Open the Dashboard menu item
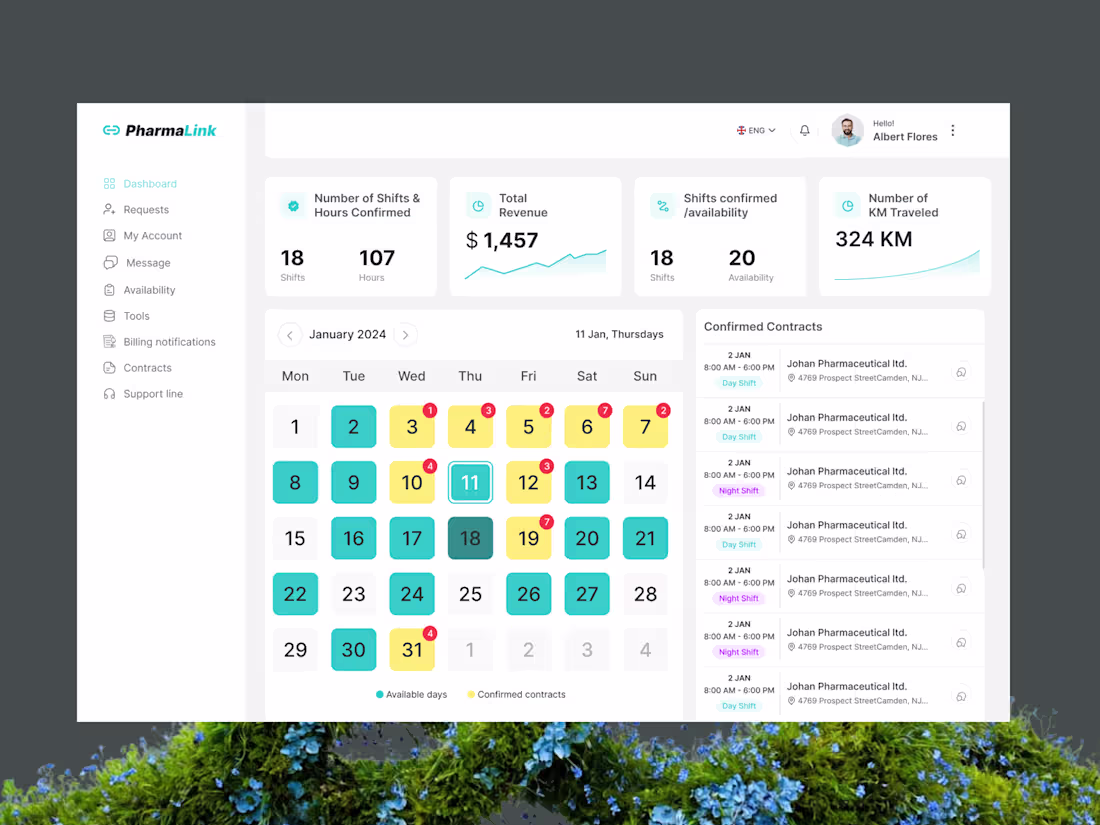 click(140, 184)
